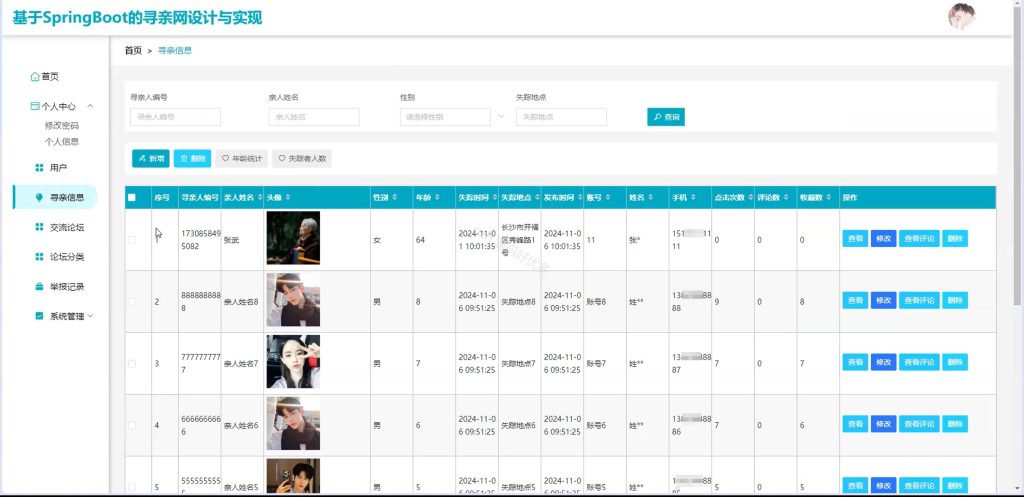Click the sort arrows on 头像 column
This screenshot has width=1024, height=497.
(x=288, y=197)
